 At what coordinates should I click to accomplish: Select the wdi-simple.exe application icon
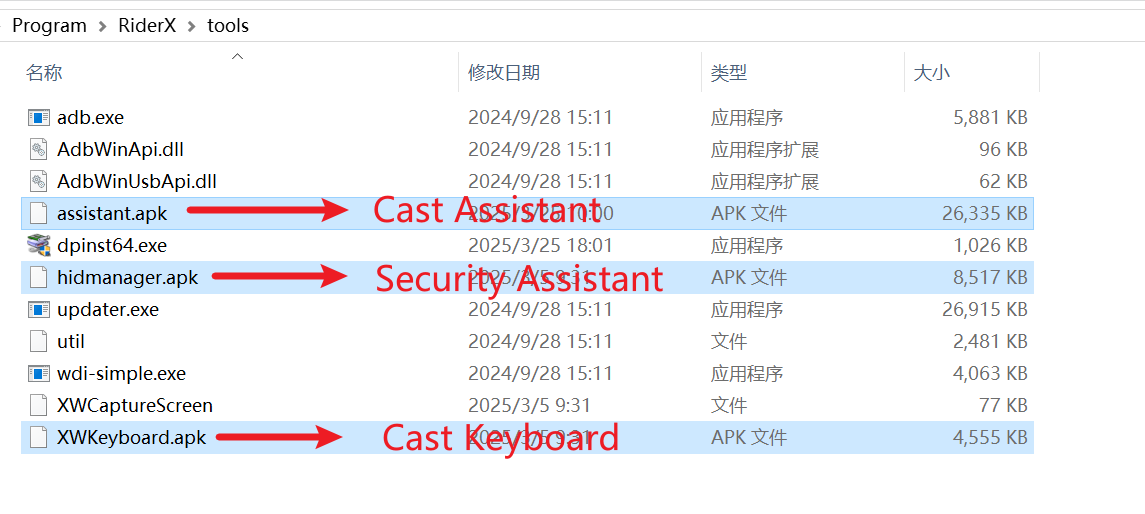pyautogui.click(x=39, y=374)
